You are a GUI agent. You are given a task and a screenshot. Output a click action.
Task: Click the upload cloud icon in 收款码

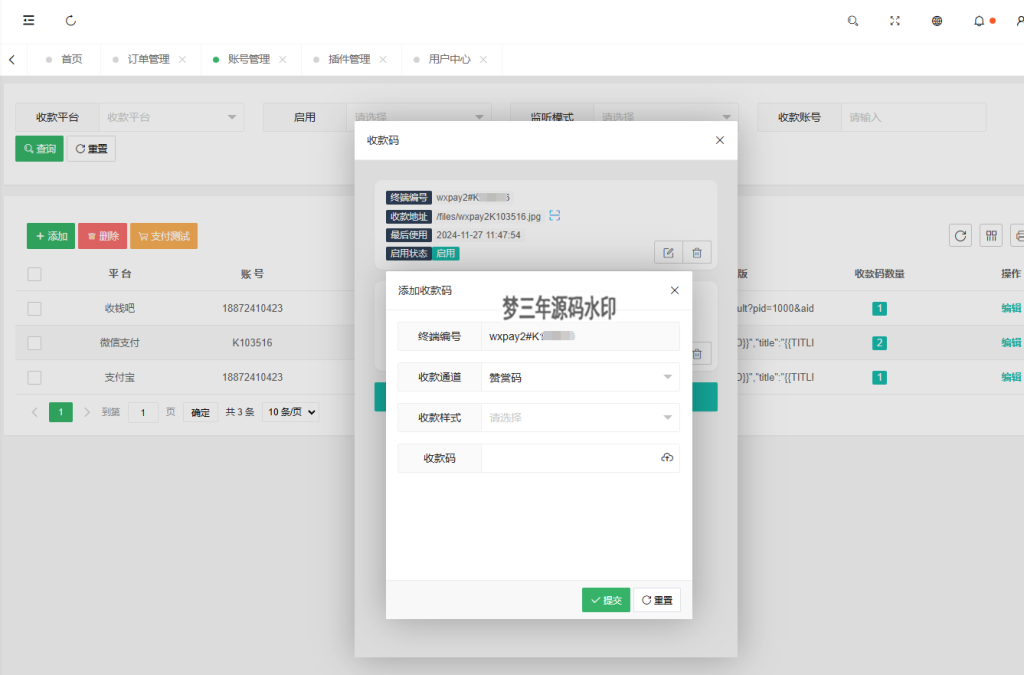point(667,458)
